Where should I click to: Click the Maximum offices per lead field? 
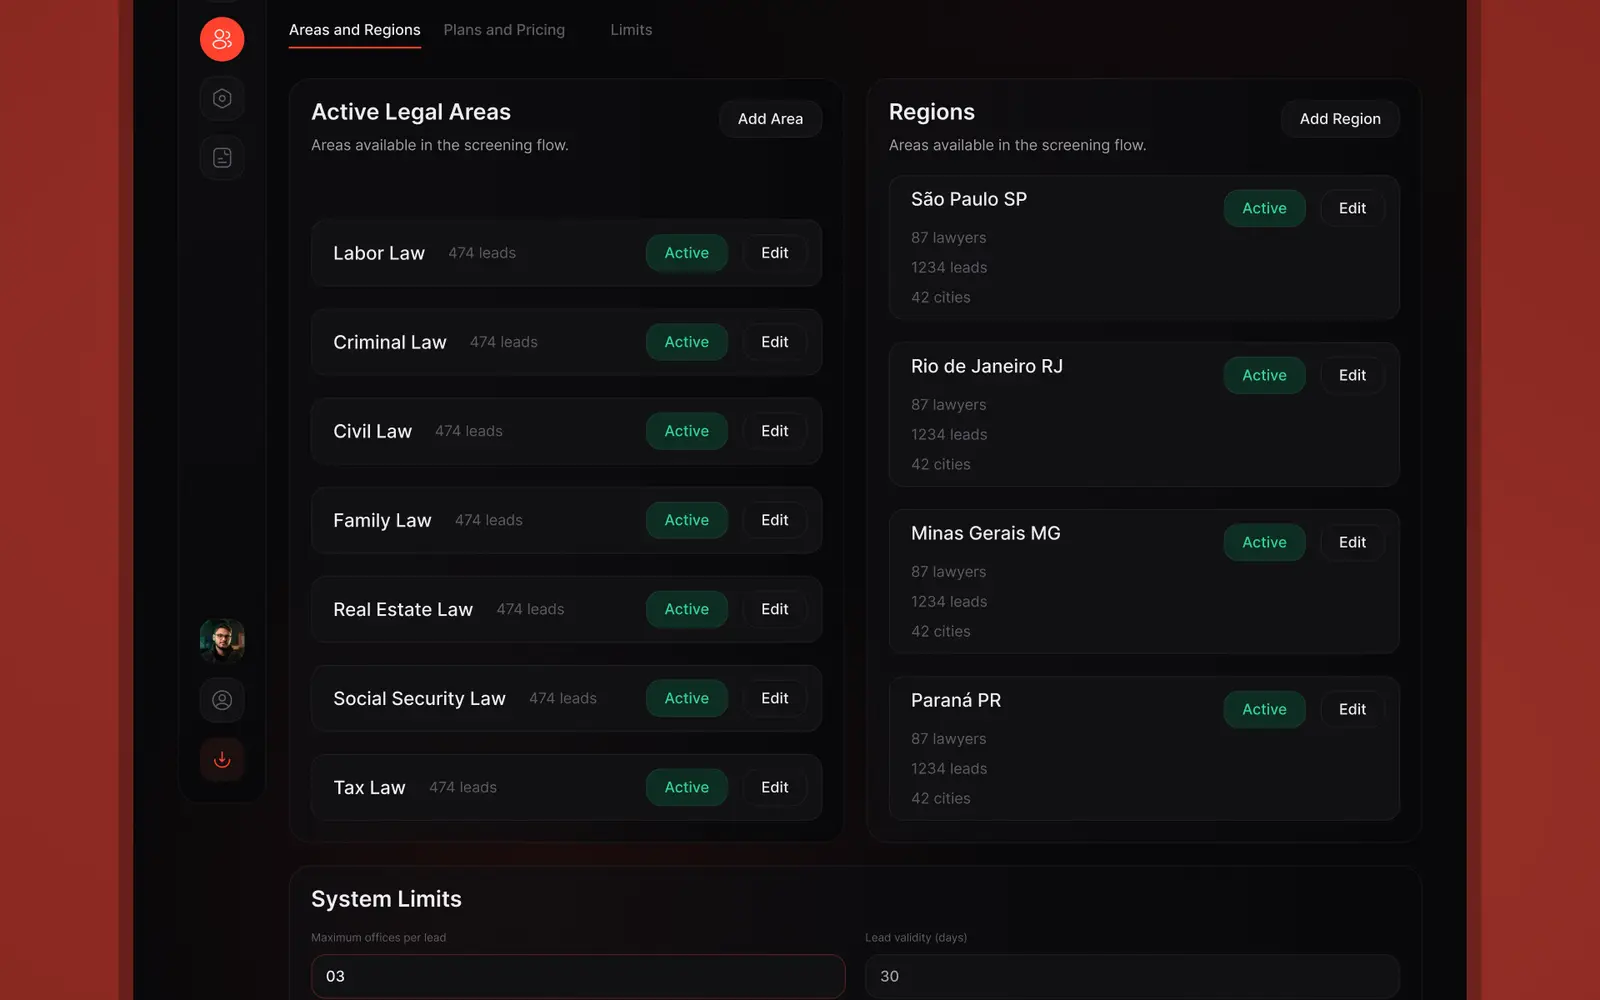tap(578, 976)
